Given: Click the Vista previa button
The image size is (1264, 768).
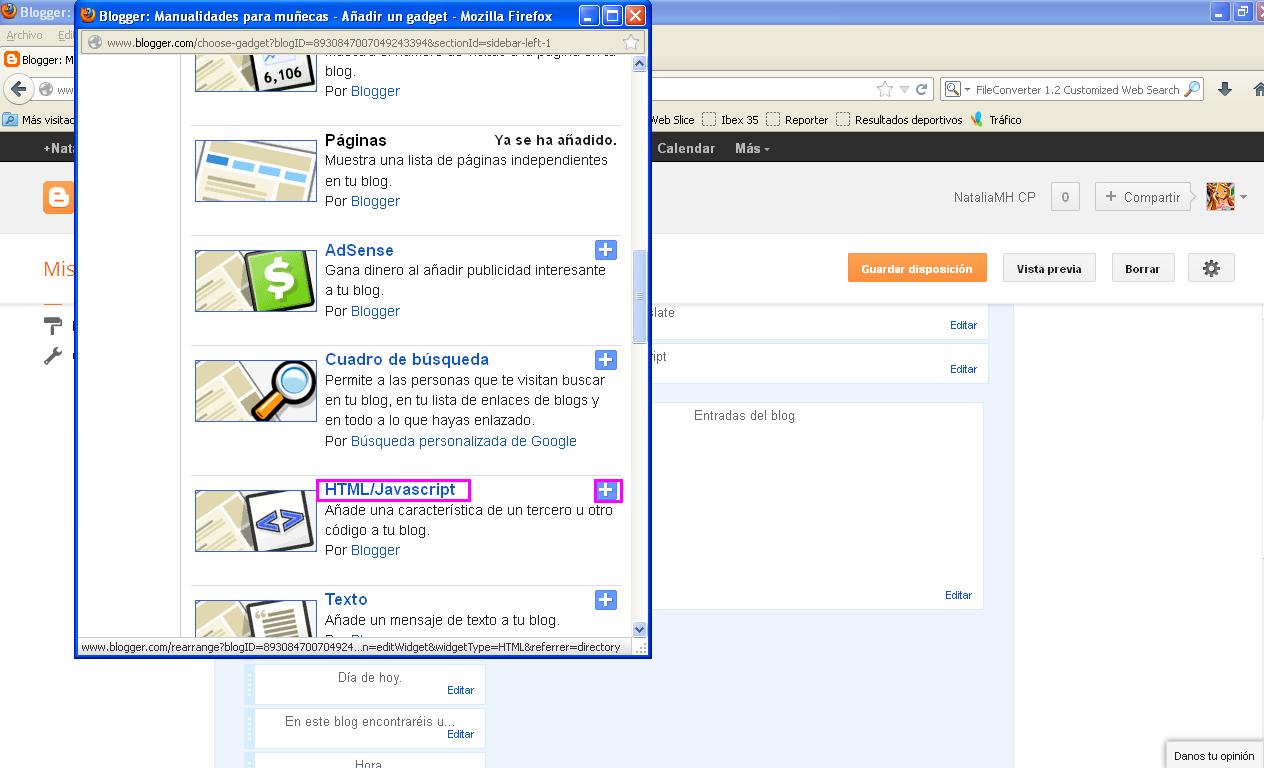Looking at the screenshot, I should [1049, 268].
